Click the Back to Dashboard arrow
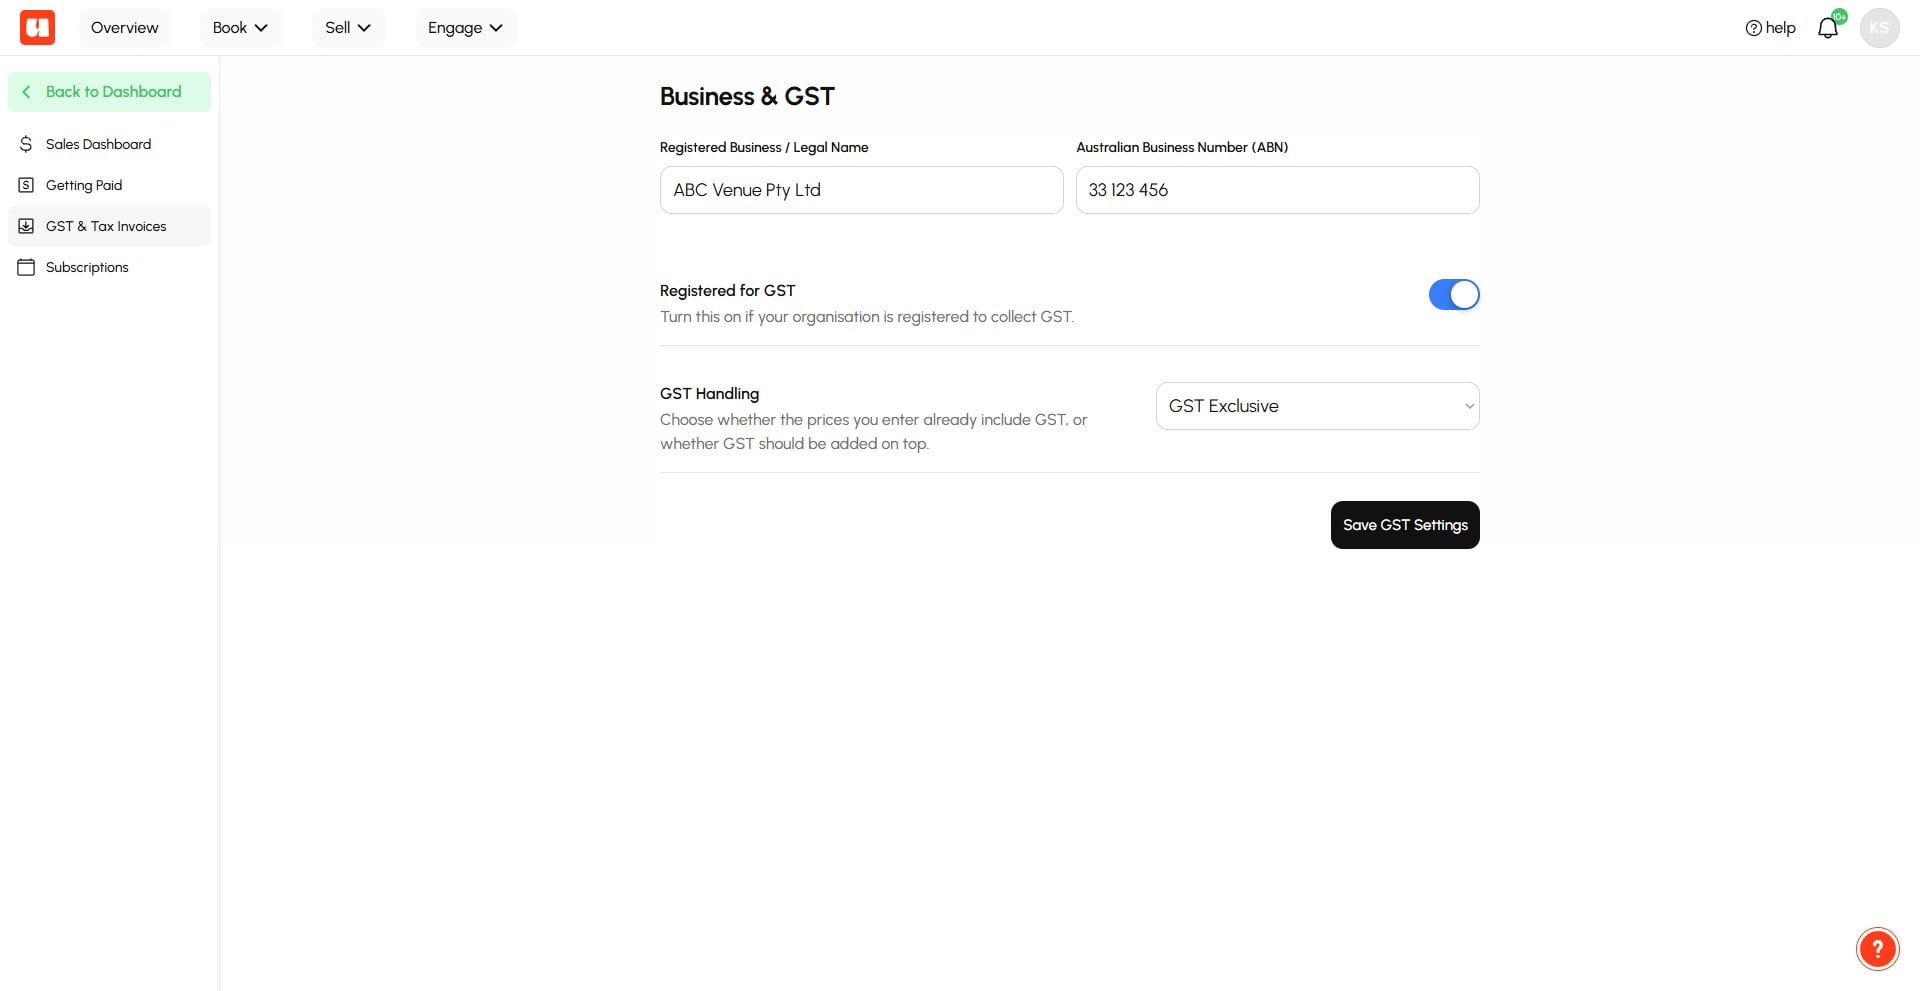The height and width of the screenshot is (991, 1920). click(26, 92)
